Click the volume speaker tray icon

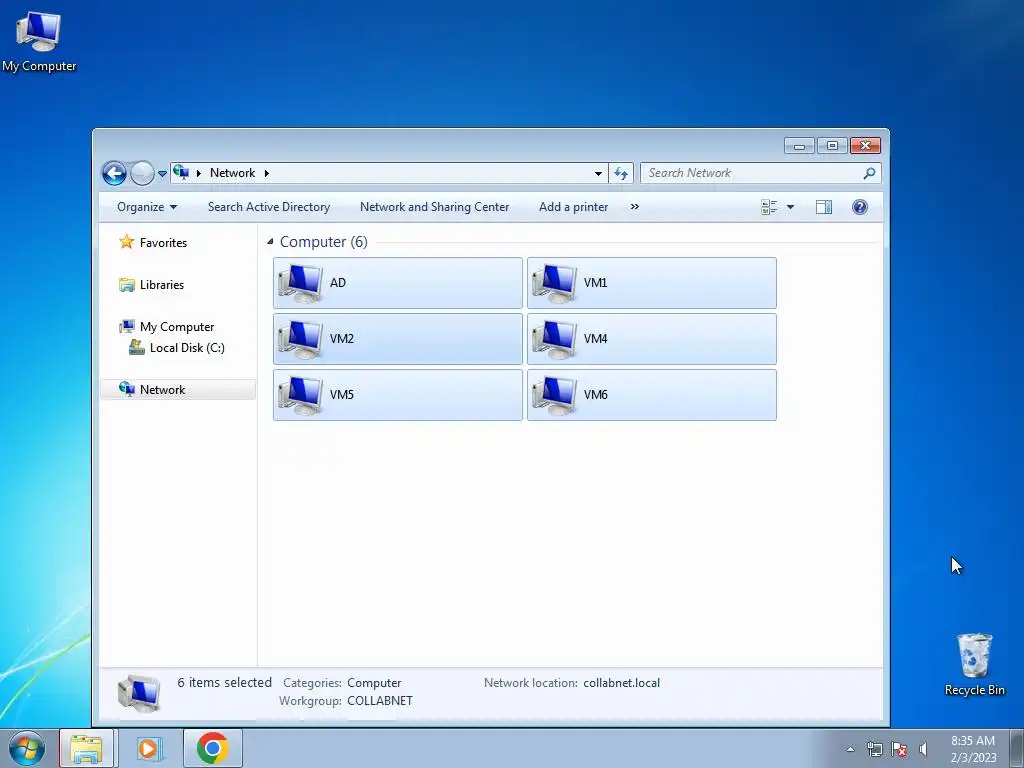(x=923, y=749)
